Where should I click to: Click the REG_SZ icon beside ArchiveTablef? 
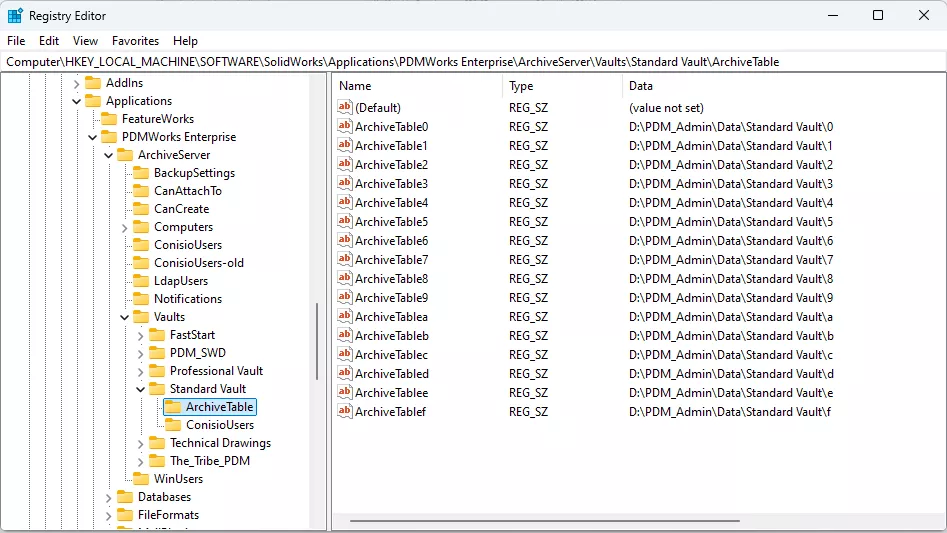click(x=344, y=412)
